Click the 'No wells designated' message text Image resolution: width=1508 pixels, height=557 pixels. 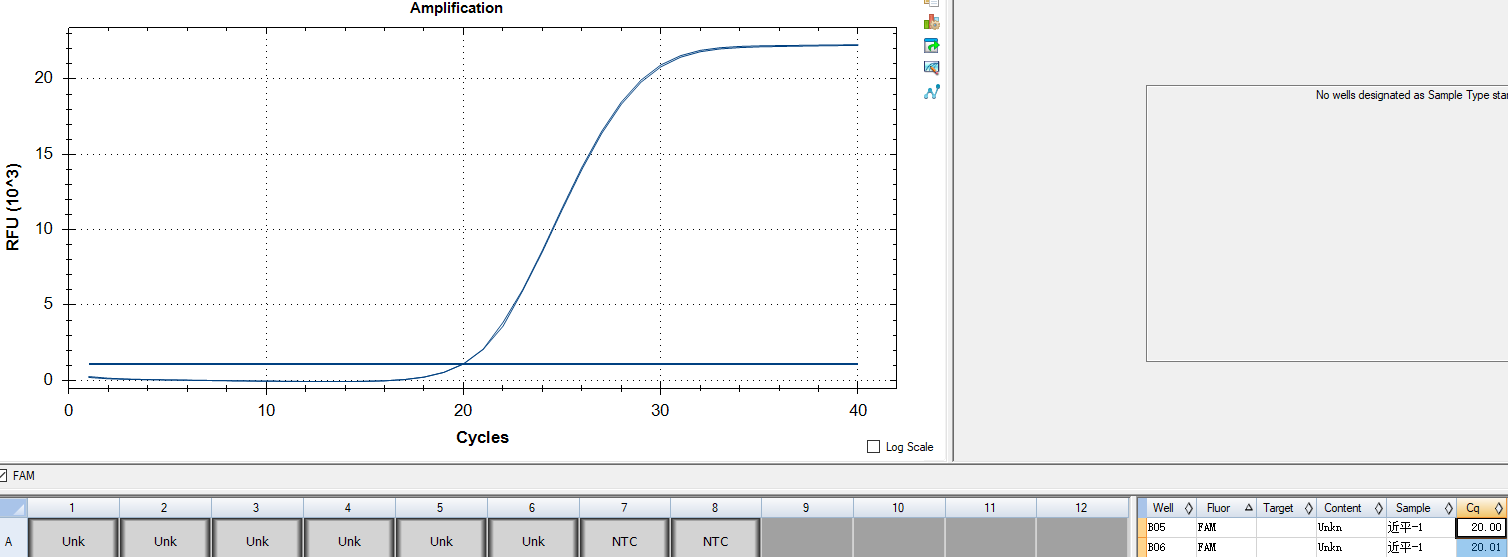[x=1411, y=96]
